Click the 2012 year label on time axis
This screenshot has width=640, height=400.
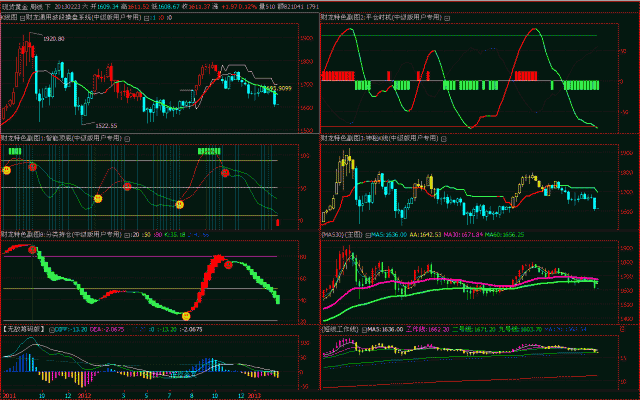[84, 394]
